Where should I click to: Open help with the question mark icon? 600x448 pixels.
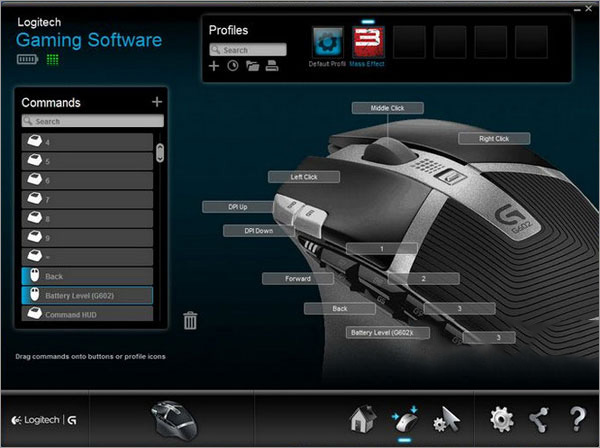[x=577, y=419]
